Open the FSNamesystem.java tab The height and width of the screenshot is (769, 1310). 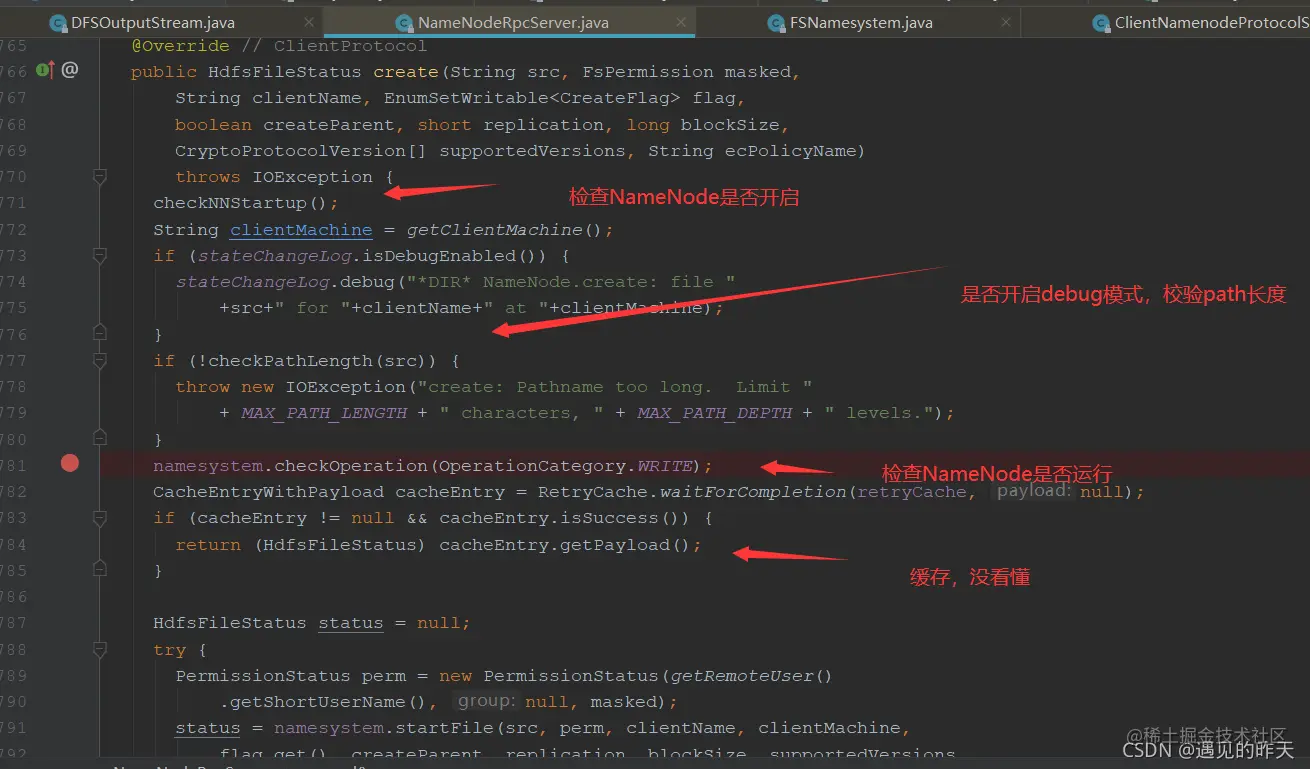click(x=860, y=22)
